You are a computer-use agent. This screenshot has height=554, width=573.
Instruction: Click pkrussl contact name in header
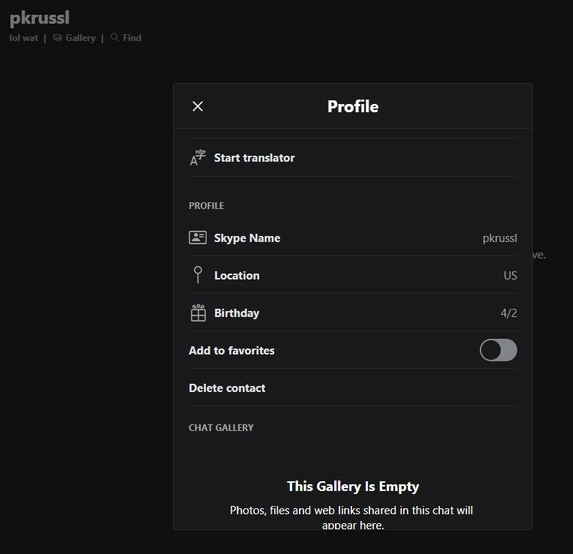pyautogui.click(x=39, y=18)
